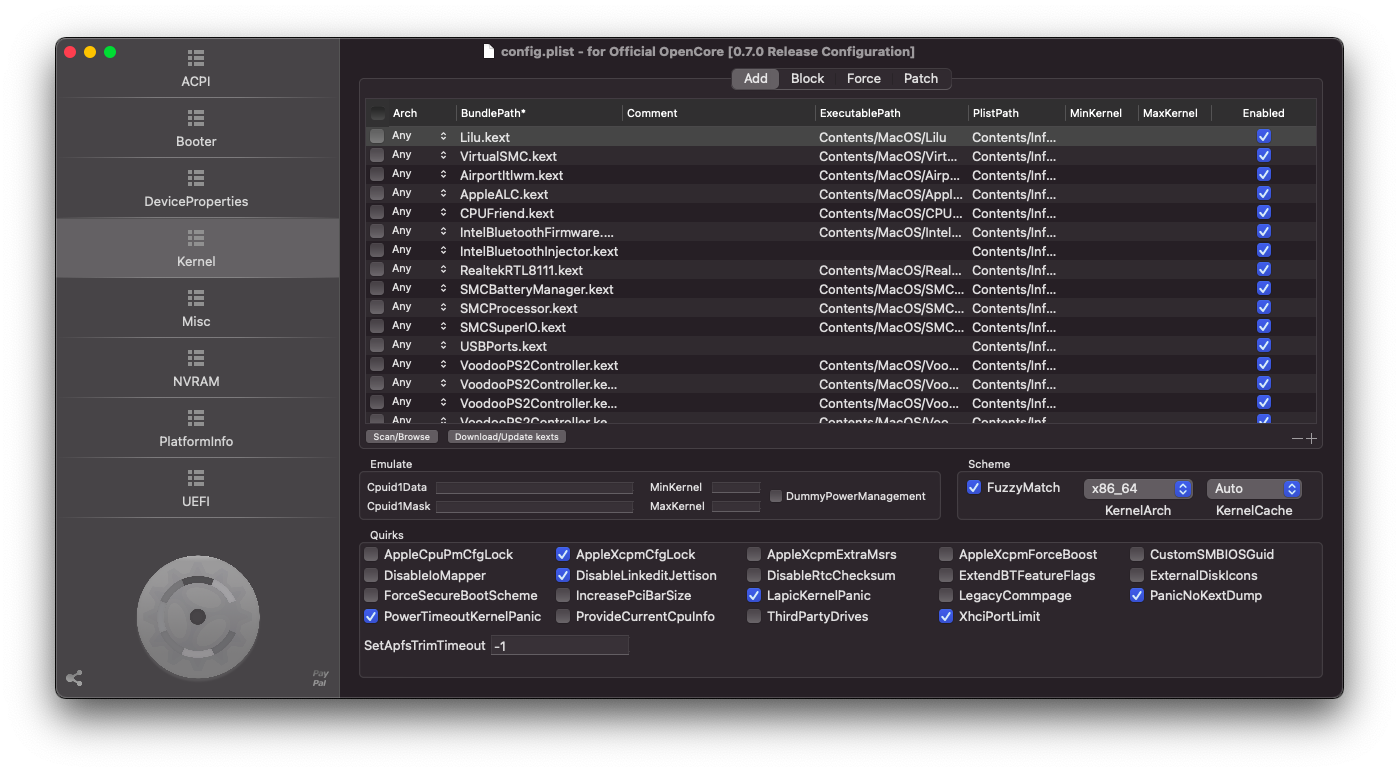Open the UEFI section icon
This screenshot has width=1399, height=772.
196,478
